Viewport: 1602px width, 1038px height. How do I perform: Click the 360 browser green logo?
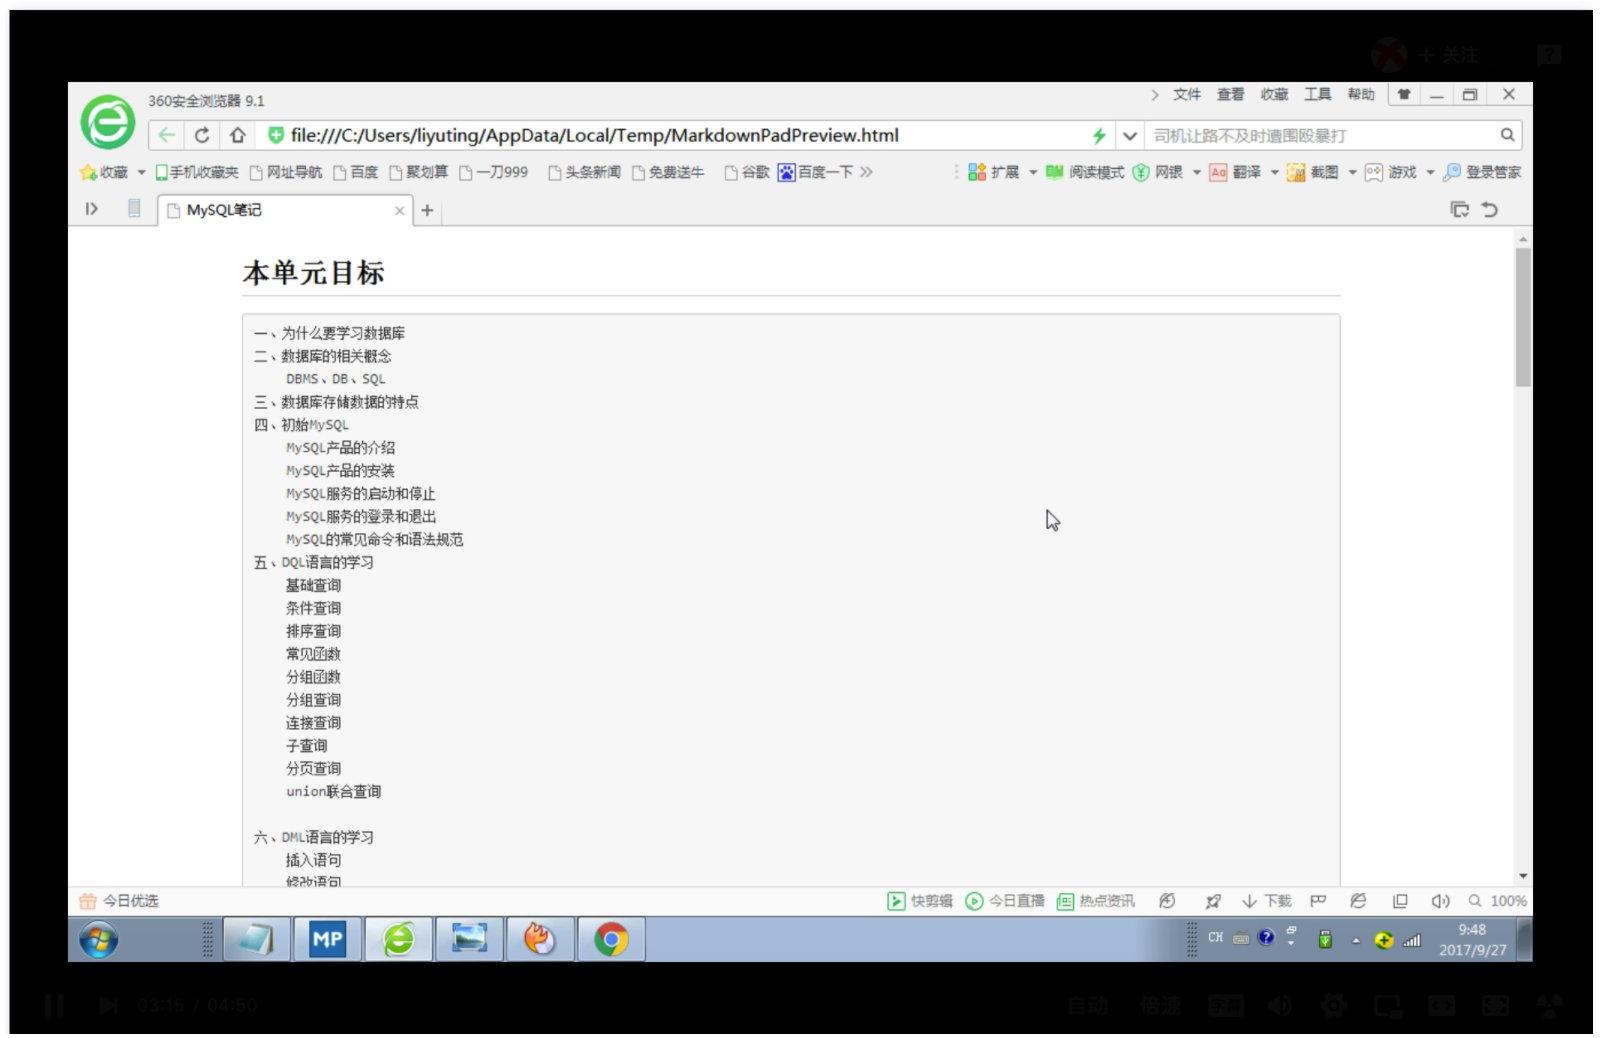[108, 123]
